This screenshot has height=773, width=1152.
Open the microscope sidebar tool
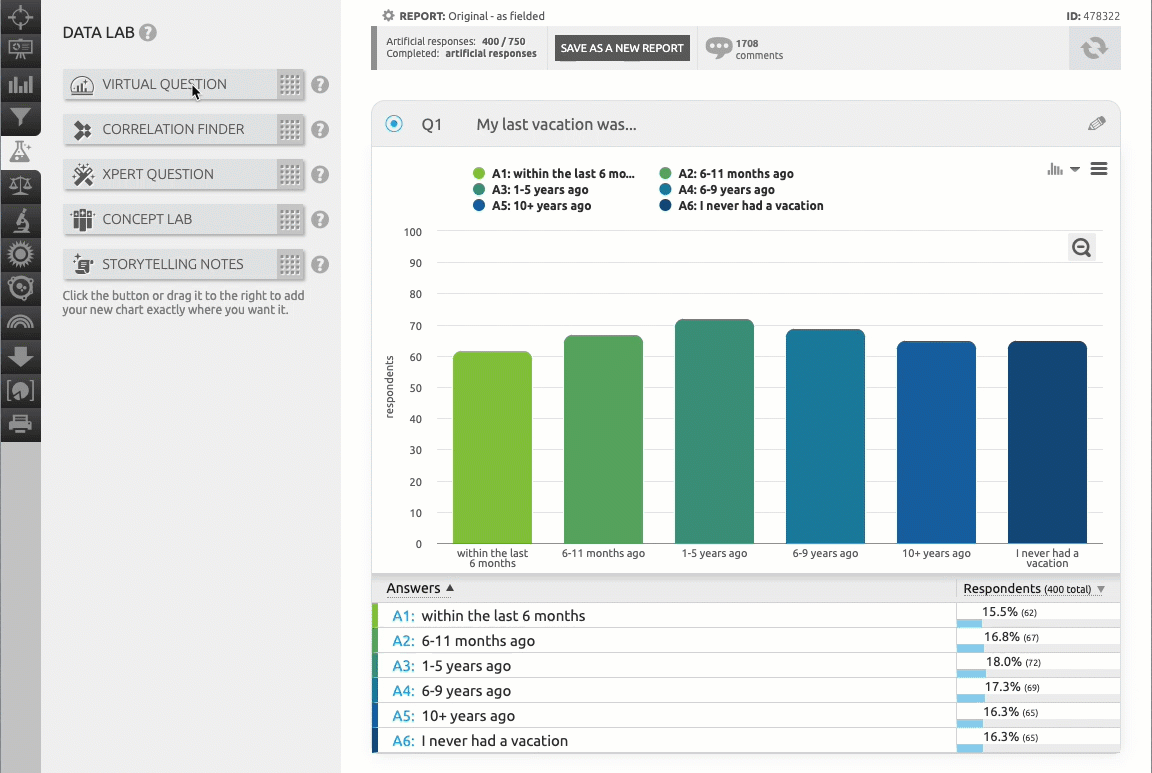tap(20, 220)
